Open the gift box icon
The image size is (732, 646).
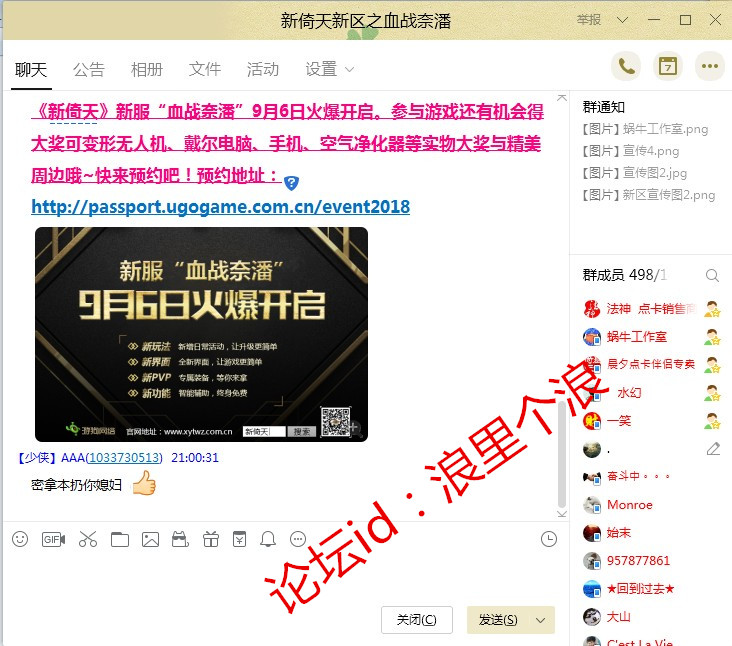[210, 539]
